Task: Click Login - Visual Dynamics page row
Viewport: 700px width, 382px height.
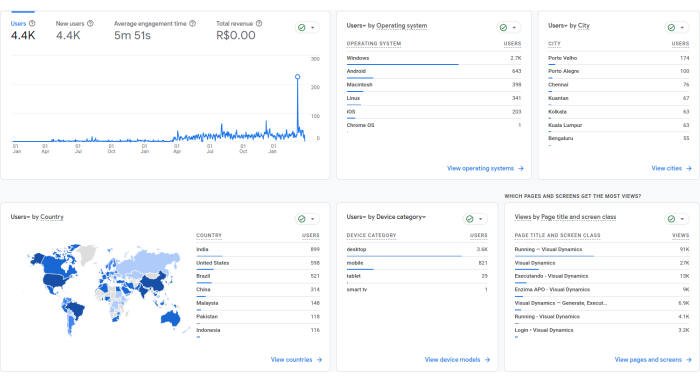Action: point(602,331)
